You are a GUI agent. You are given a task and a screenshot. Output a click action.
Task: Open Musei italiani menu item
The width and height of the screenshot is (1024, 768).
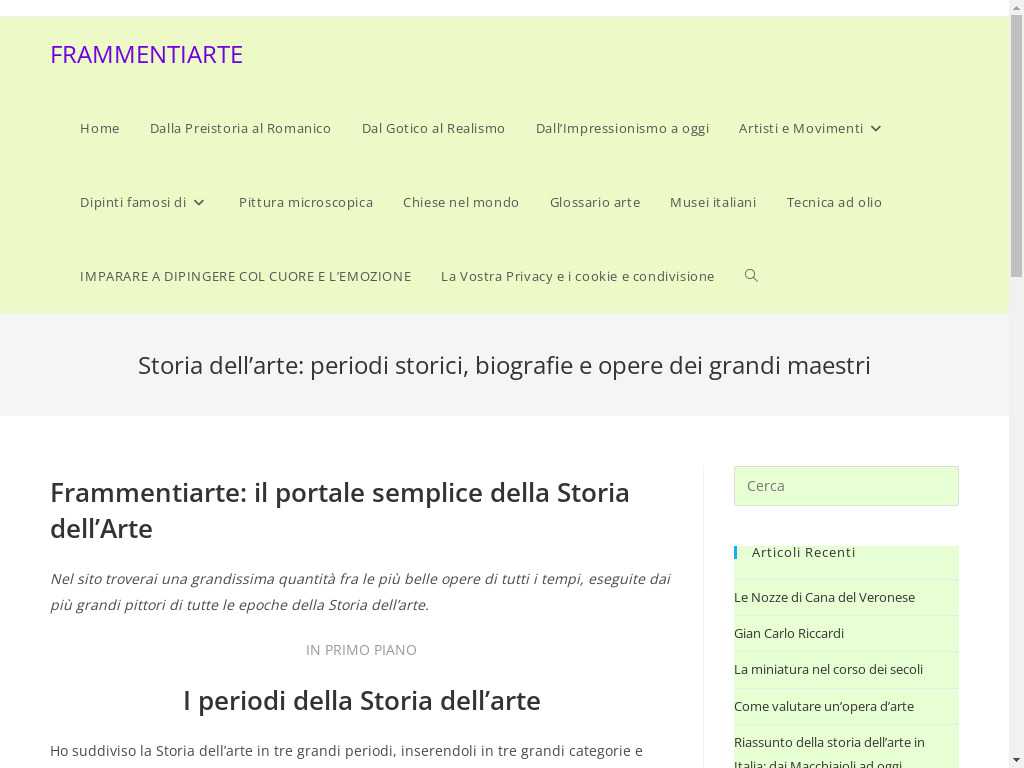pos(713,202)
